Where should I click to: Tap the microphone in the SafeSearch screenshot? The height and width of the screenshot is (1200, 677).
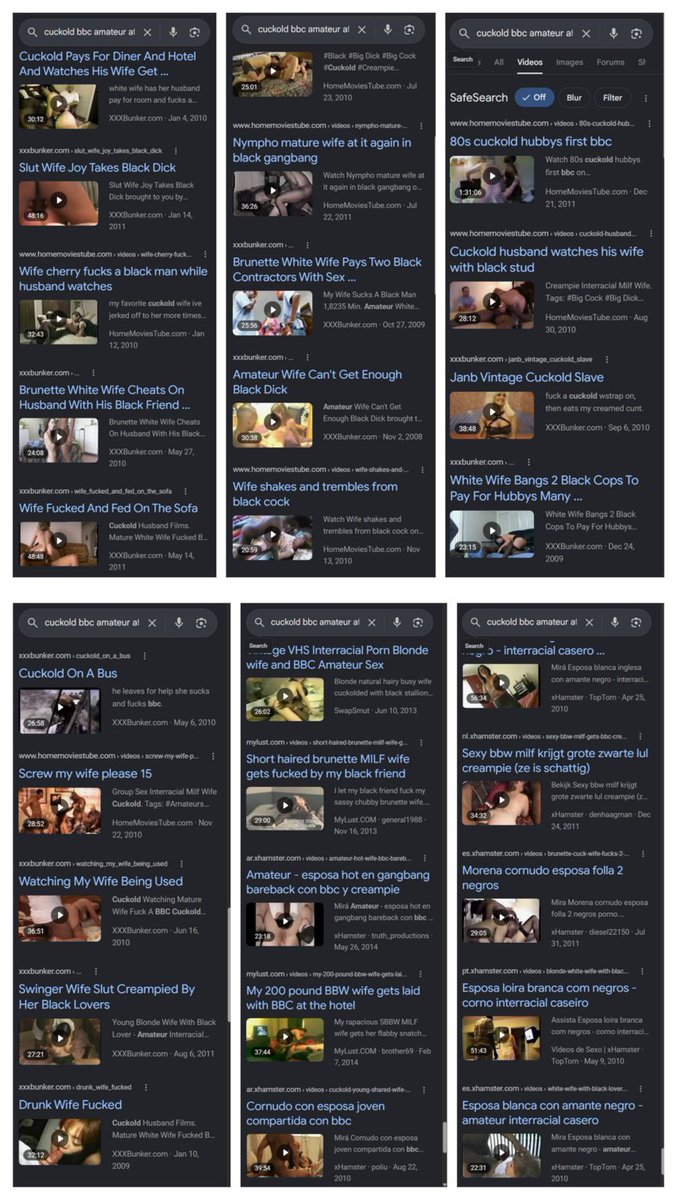pyautogui.click(x=612, y=33)
